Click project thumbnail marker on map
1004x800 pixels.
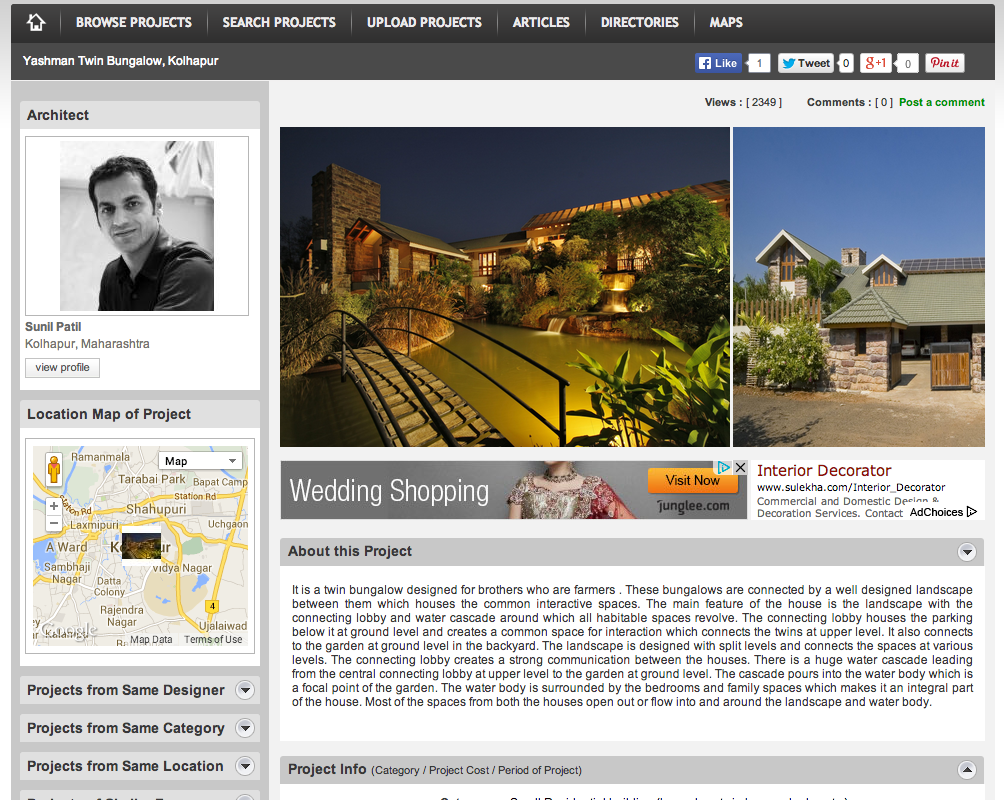(x=142, y=546)
